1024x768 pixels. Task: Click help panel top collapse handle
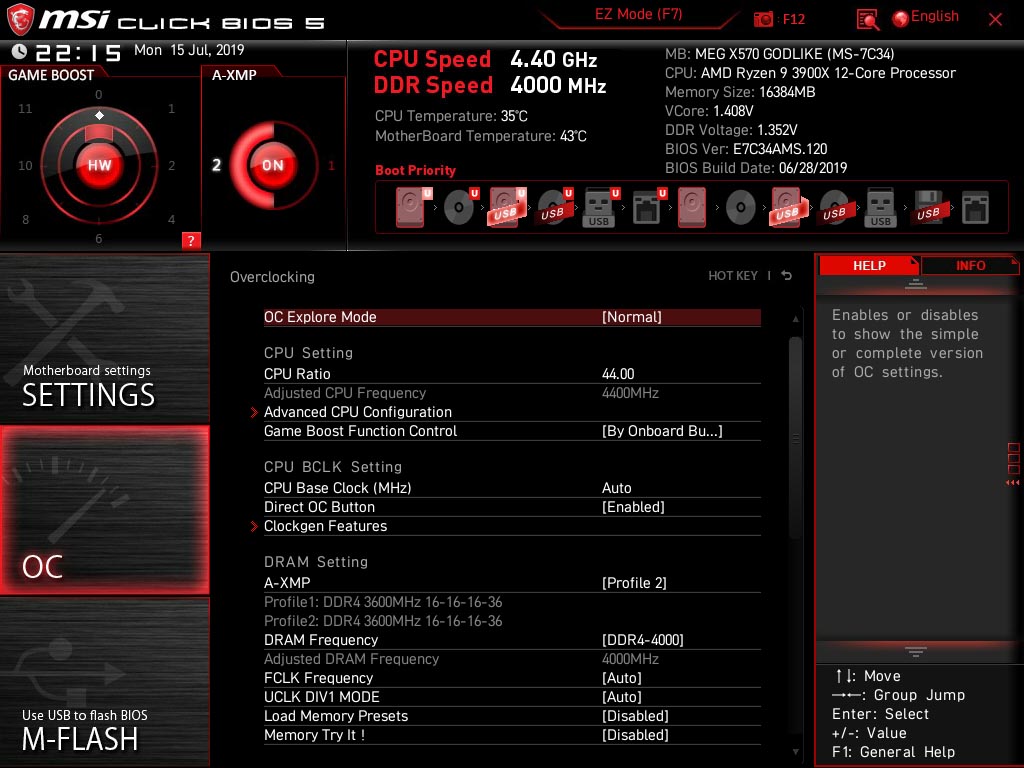[x=916, y=284]
